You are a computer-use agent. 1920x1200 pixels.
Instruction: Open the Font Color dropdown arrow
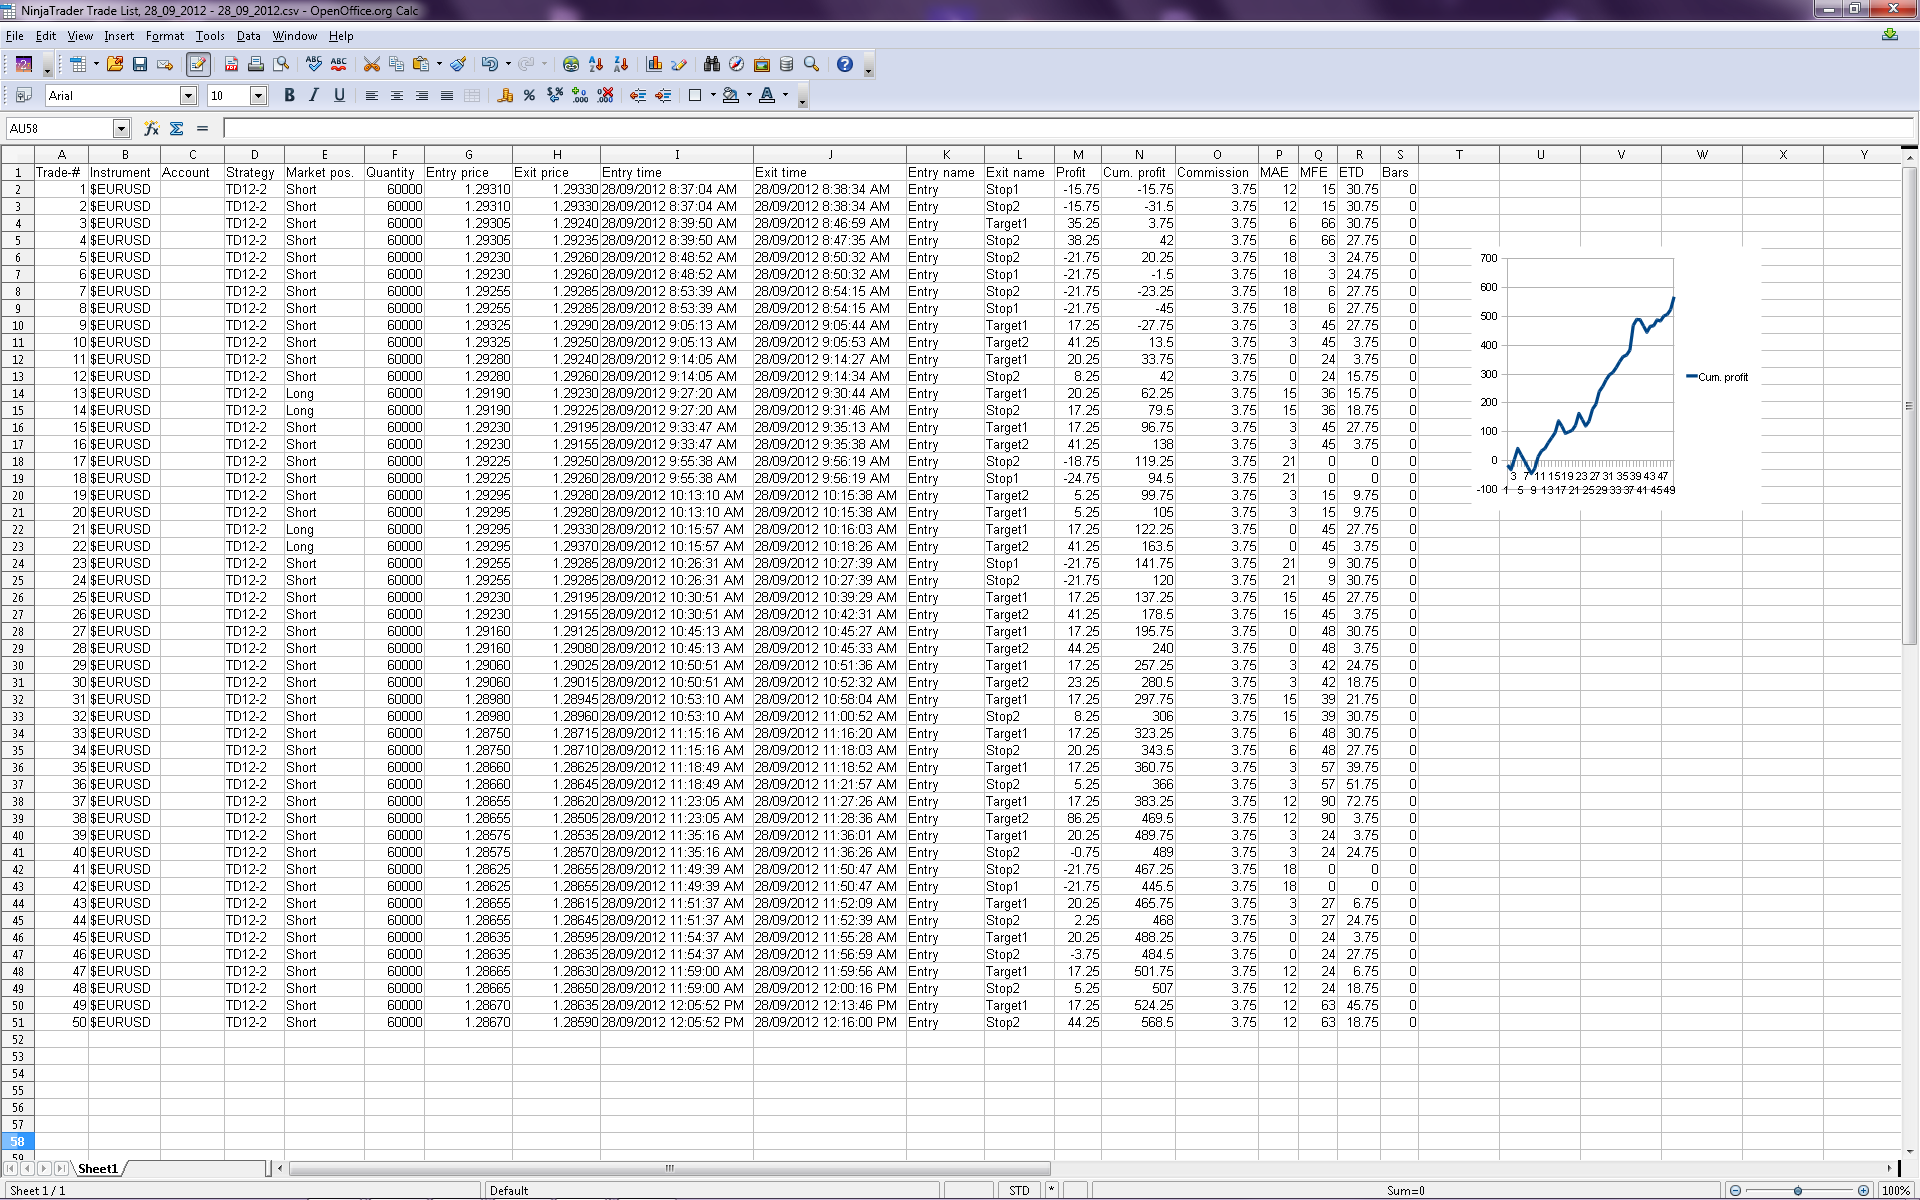pyautogui.click(x=785, y=95)
